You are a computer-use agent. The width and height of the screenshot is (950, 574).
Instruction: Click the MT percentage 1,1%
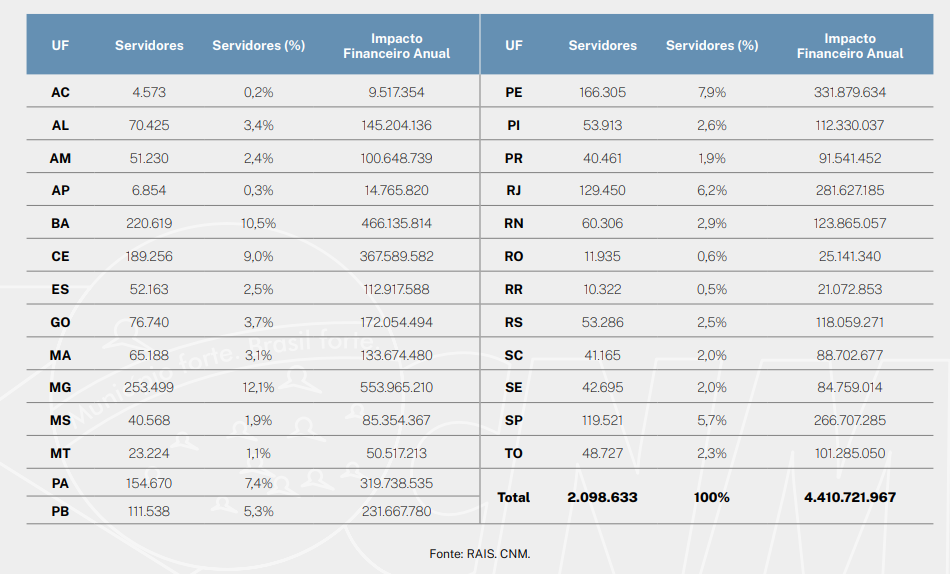258,453
